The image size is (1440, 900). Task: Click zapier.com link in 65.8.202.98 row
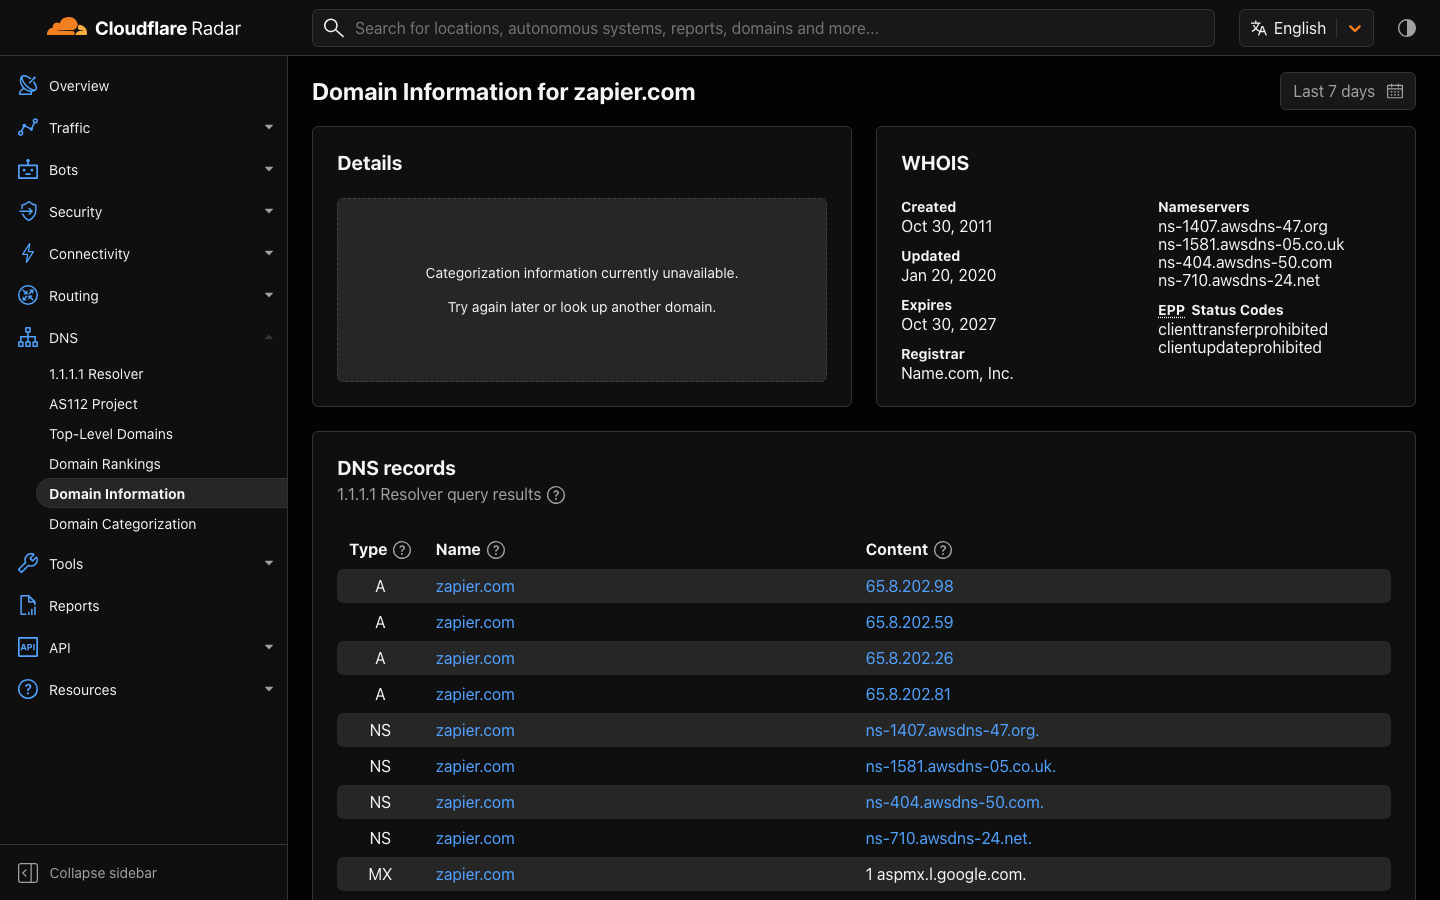pos(475,586)
